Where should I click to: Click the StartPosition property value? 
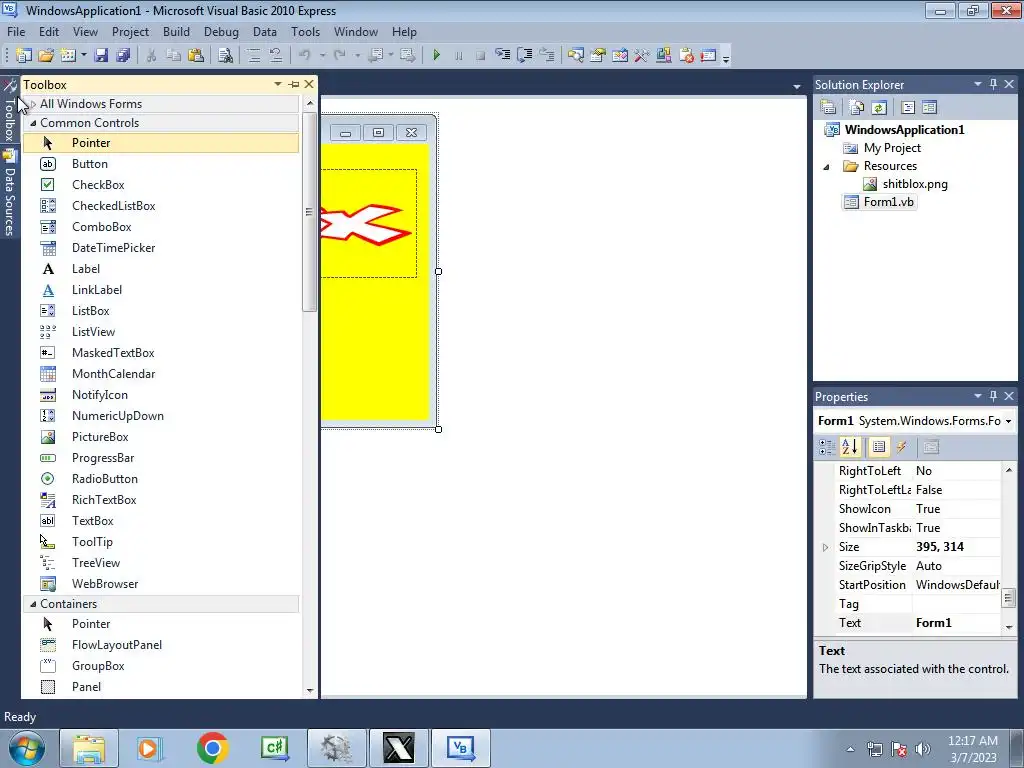click(x=956, y=585)
